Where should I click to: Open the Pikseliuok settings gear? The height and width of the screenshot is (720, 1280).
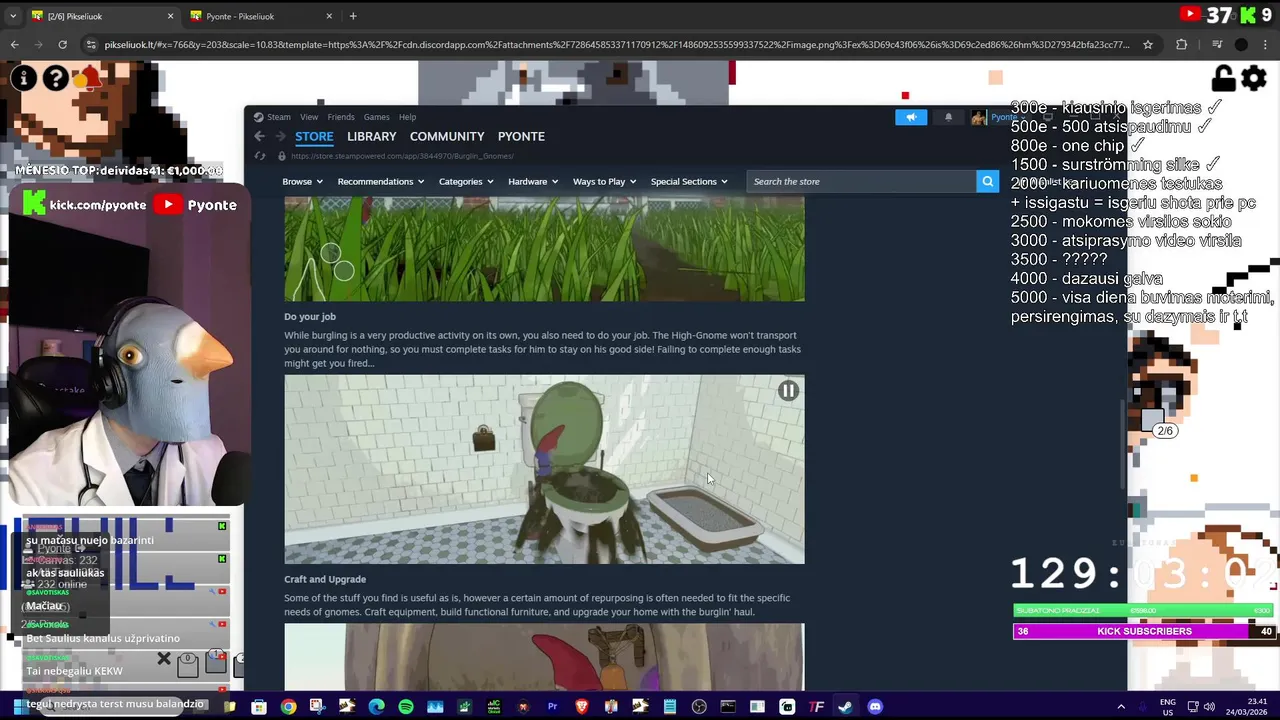(x=1254, y=78)
